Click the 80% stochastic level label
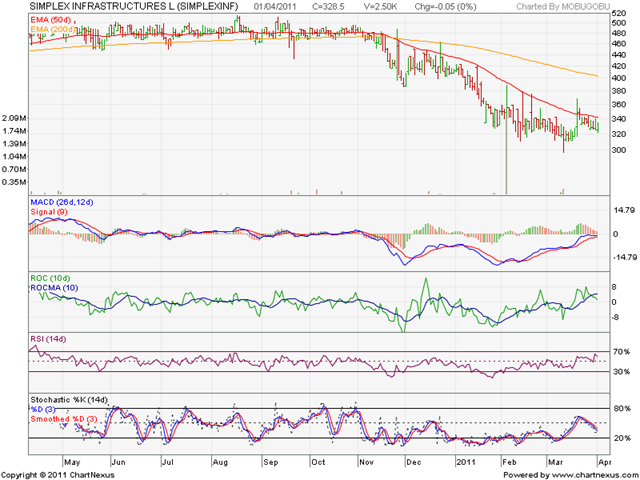 (621, 409)
